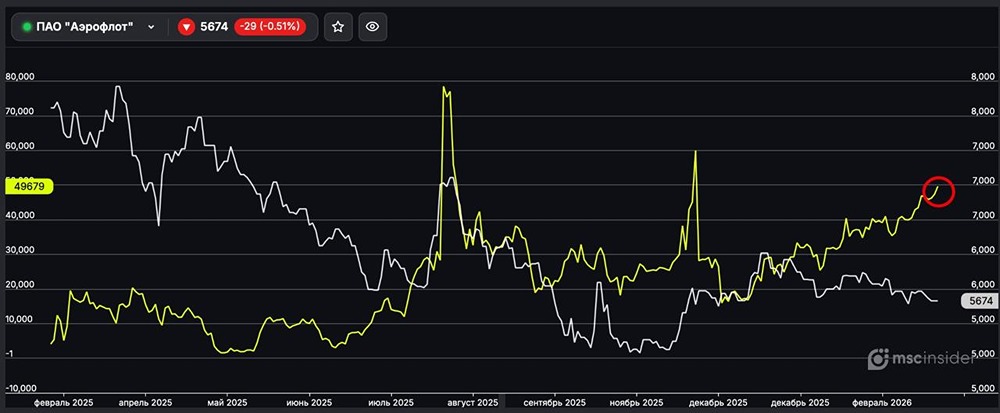The width and height of the screenshot is (1000, 413).
Task: Click the 40,000 left axis value
Action: point(20,216)
